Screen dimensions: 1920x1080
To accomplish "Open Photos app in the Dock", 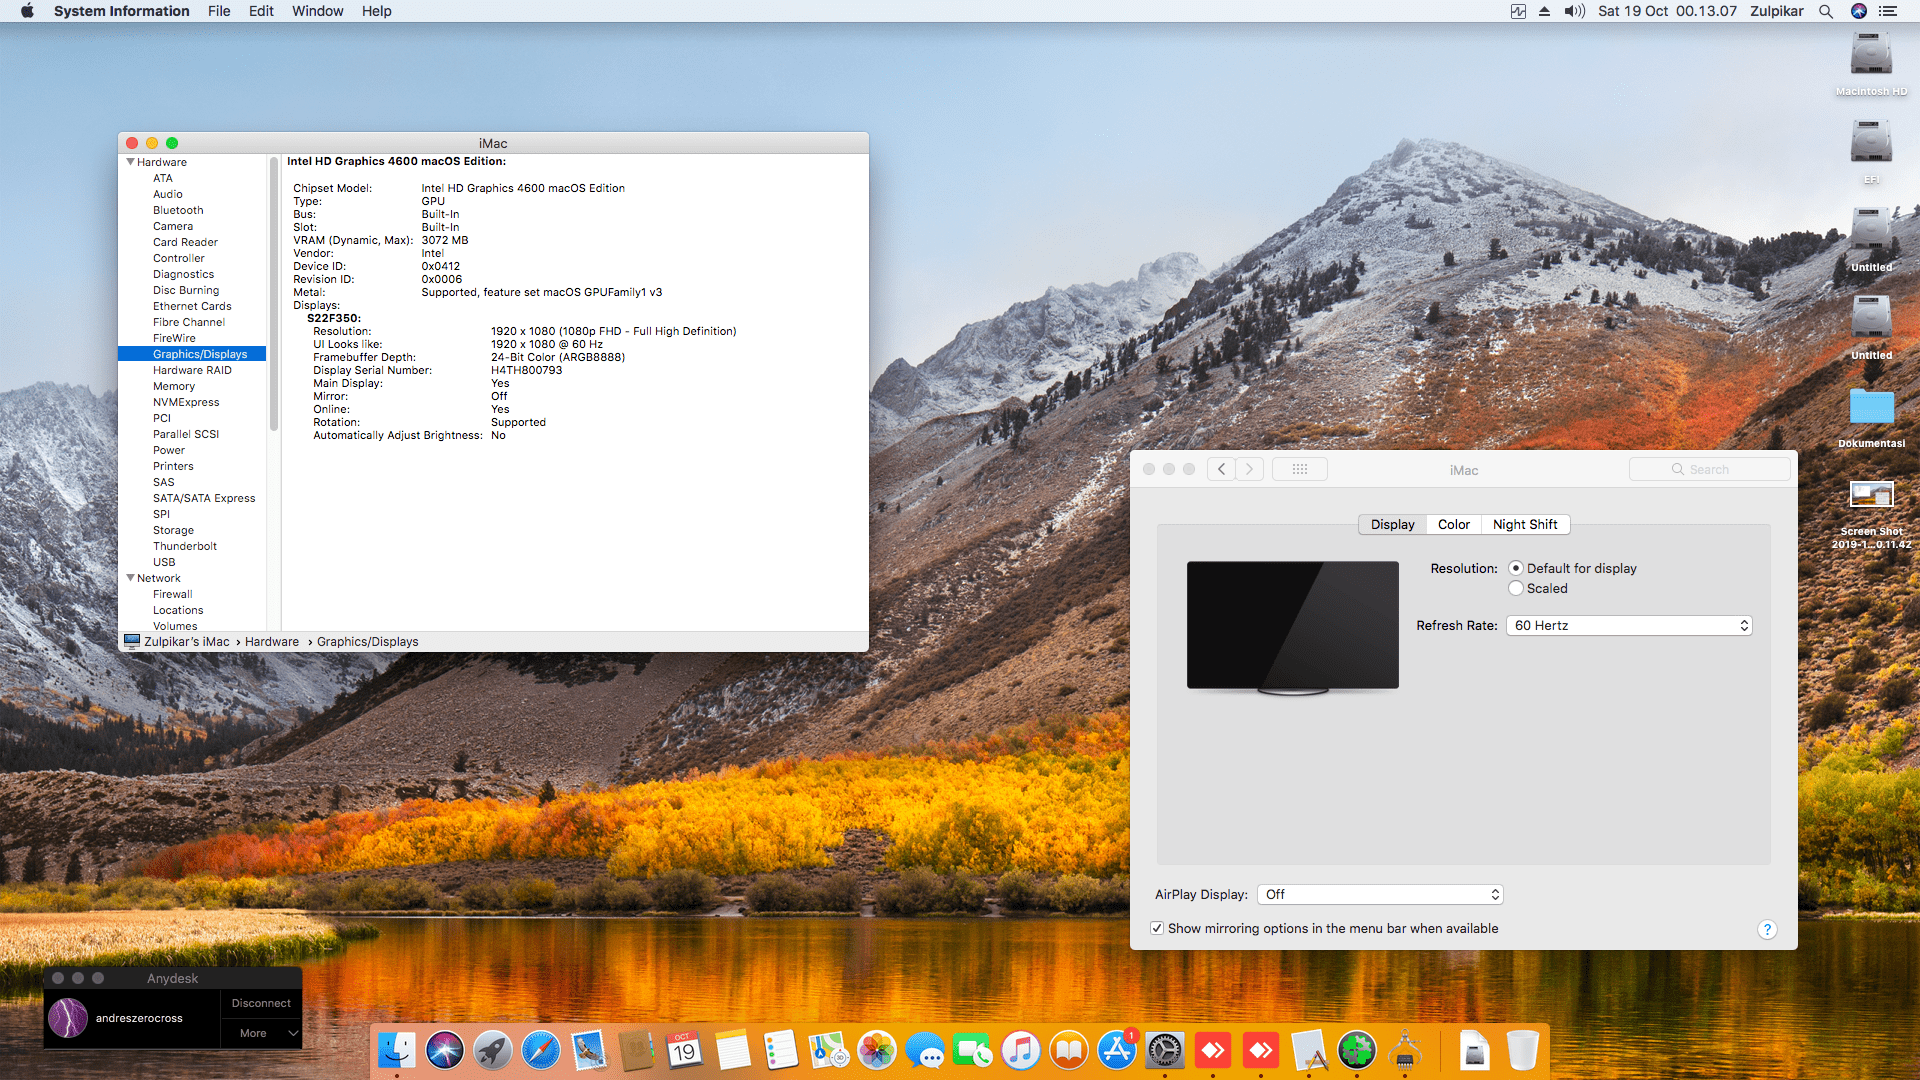I will tap(877, 1051).
